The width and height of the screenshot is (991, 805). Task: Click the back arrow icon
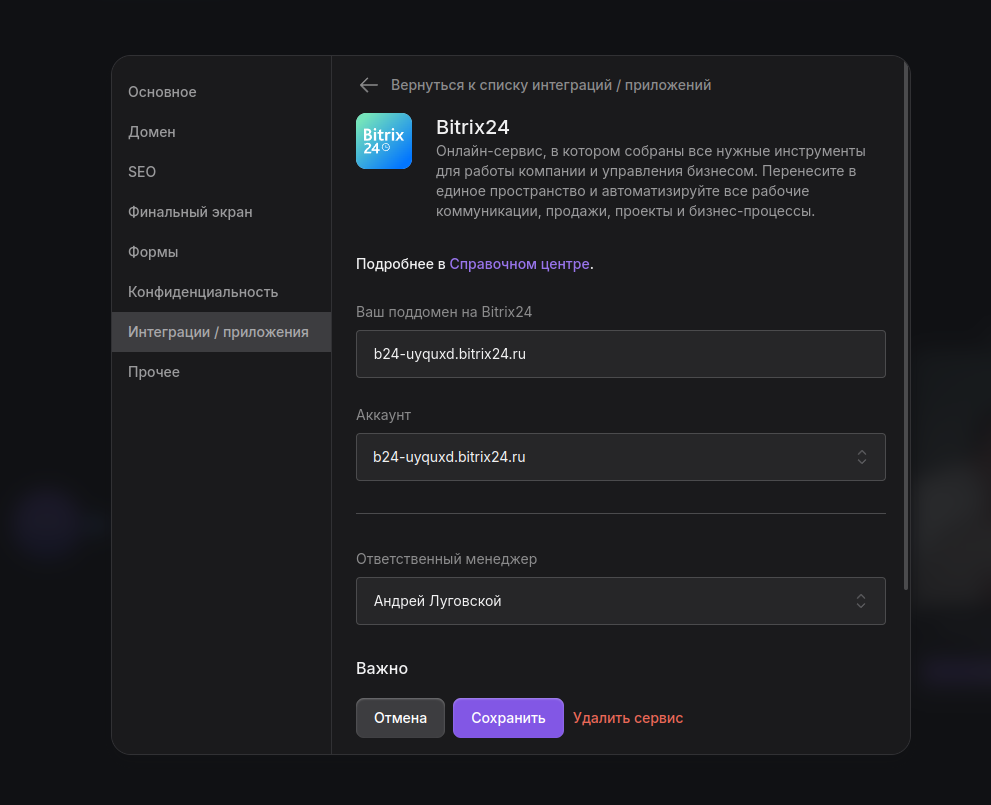[369, 85]
